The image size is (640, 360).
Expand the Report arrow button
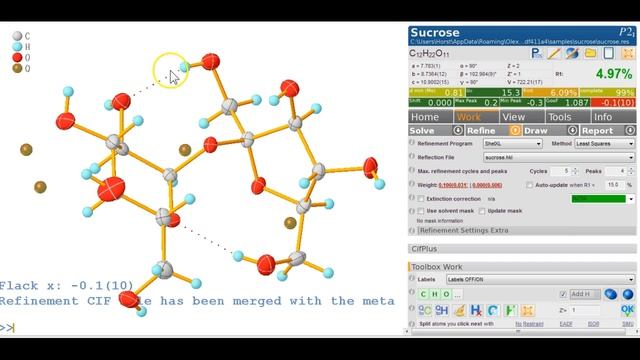pos(630,130)
